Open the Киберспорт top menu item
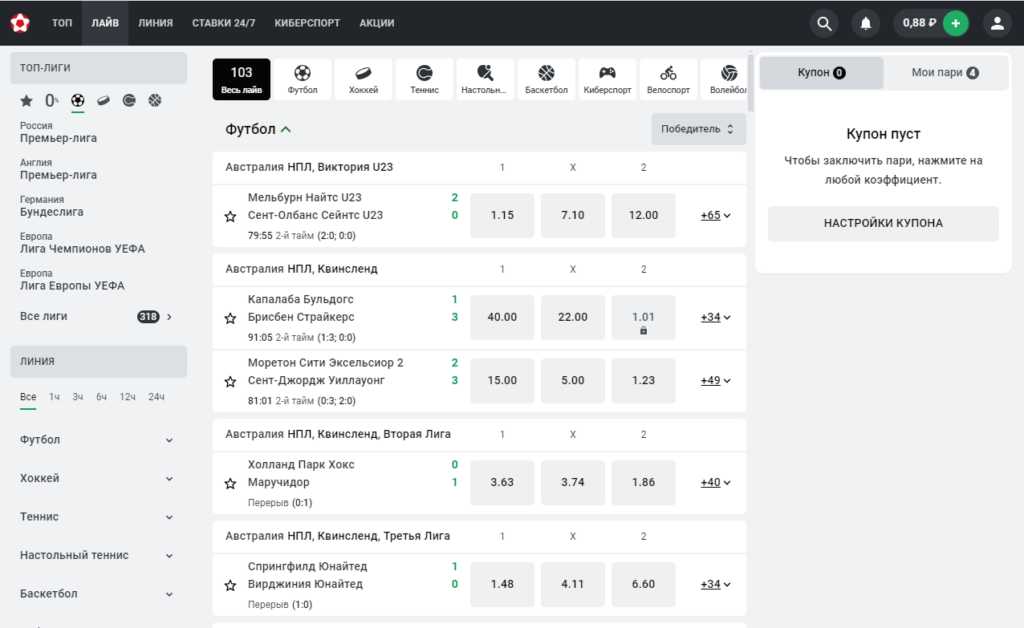Viewport: 1024px width, 628px height. [x=307, y=23]
